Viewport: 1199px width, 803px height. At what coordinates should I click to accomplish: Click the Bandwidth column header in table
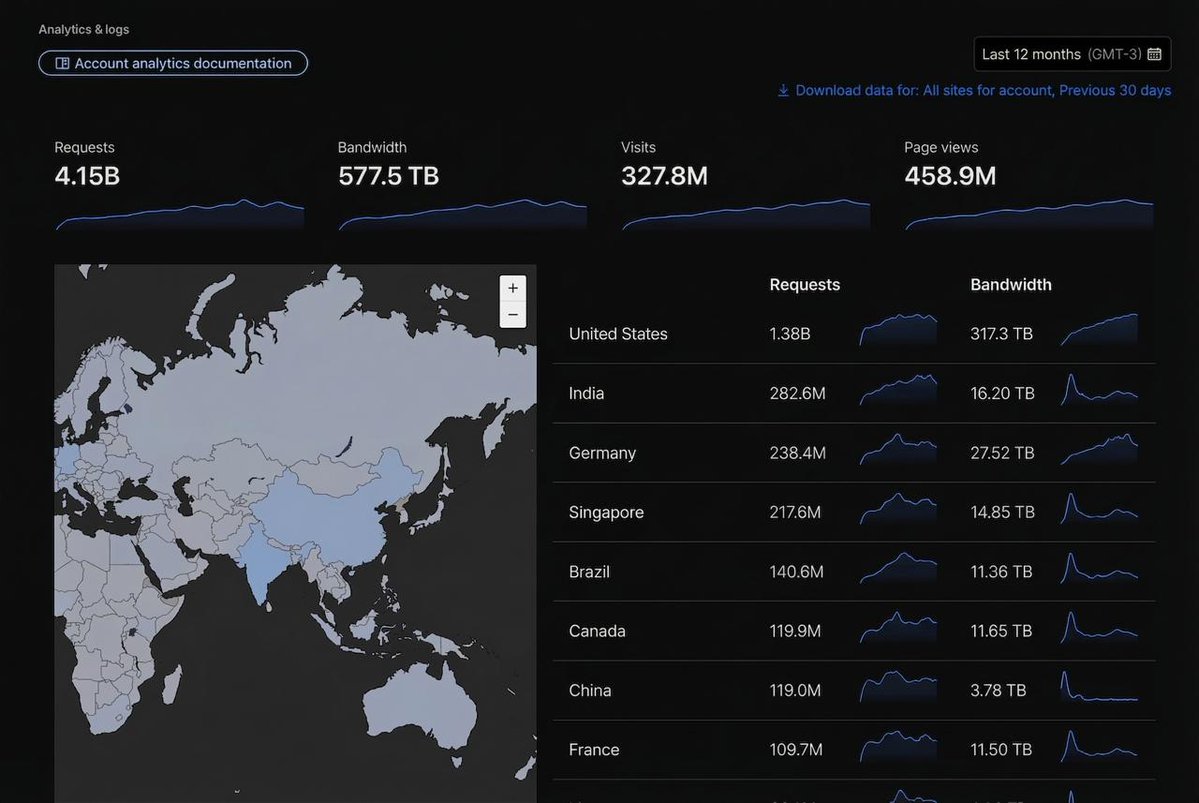click(x=1011, y=284)
